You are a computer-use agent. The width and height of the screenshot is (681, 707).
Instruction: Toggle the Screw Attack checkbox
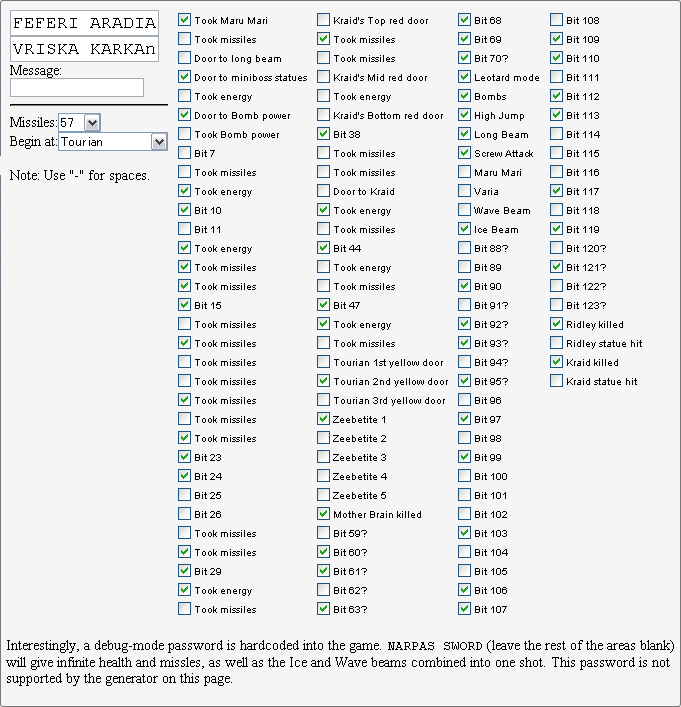click(465, 153)
